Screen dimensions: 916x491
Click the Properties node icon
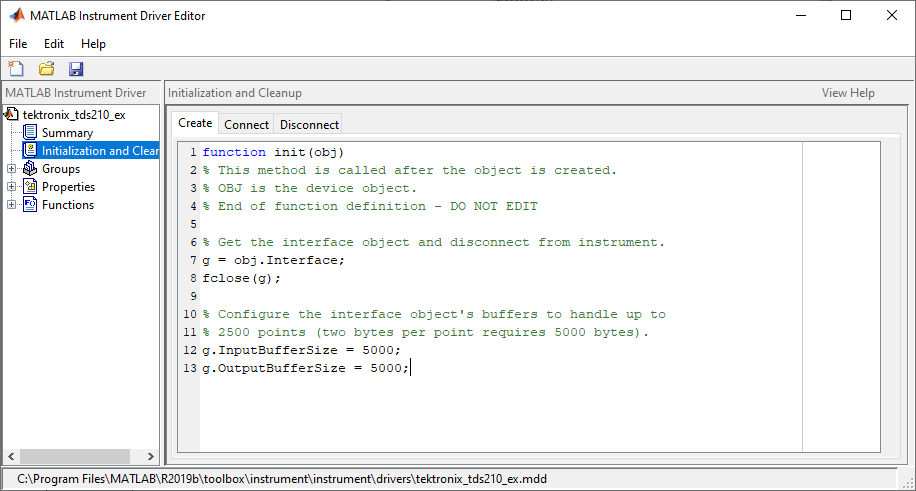point(31,187)
